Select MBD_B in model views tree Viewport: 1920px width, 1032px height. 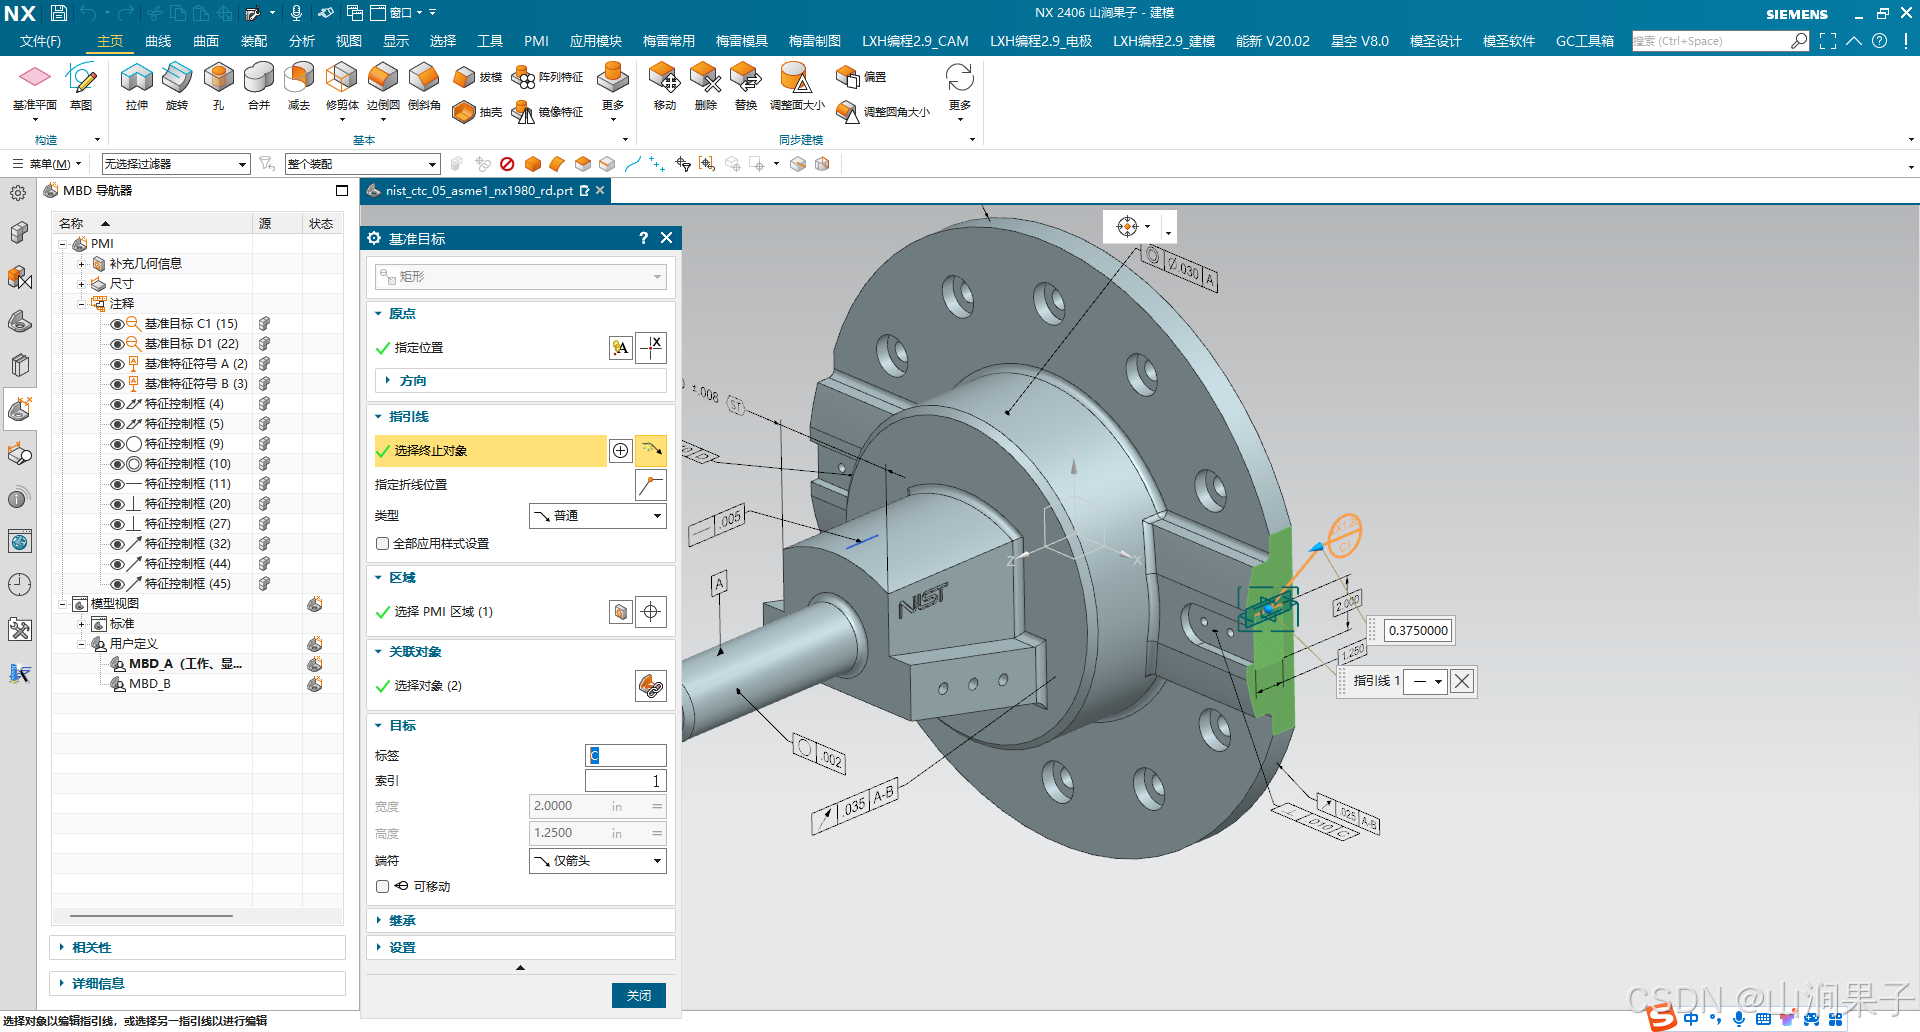tap(150, 684)
